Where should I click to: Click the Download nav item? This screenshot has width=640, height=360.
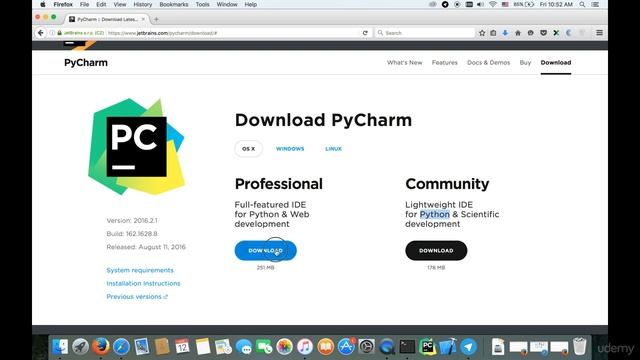coord(556,62)
